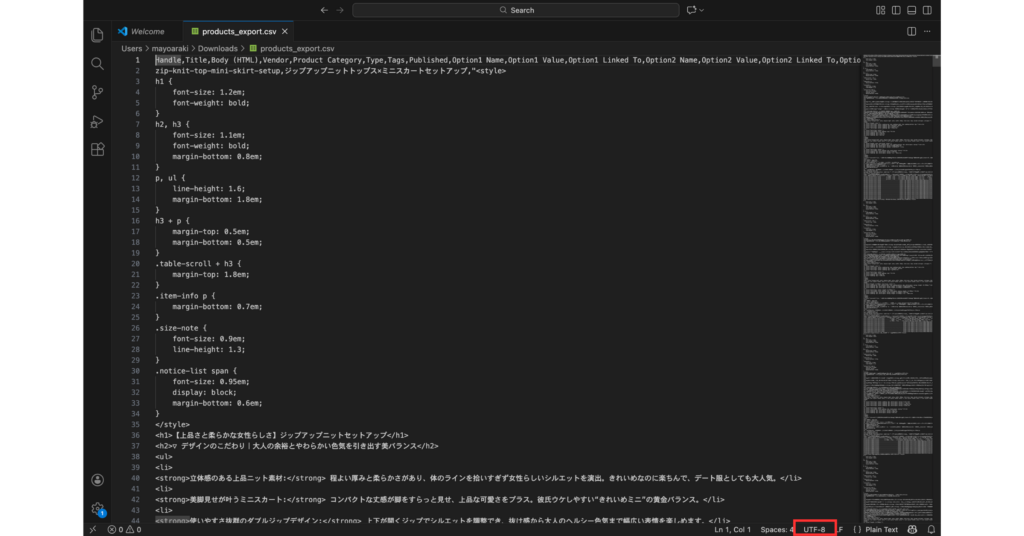Screen dimensions: 1024x536
Task: Click '.table-scroll + h3 {' on line 20
Action: point(198,264)
